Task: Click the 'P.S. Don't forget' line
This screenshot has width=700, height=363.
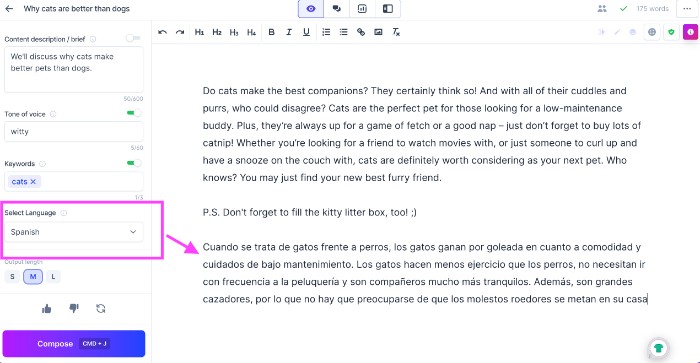Action: pos(309,213)
